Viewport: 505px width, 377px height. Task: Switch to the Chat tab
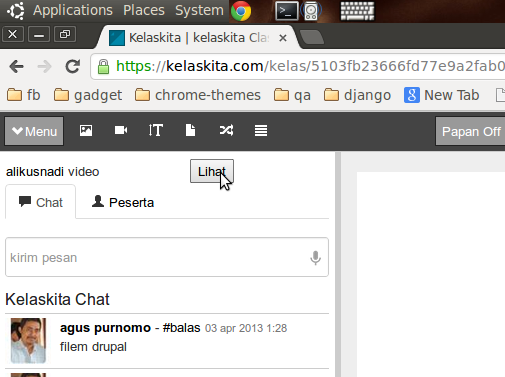point(41,202)
